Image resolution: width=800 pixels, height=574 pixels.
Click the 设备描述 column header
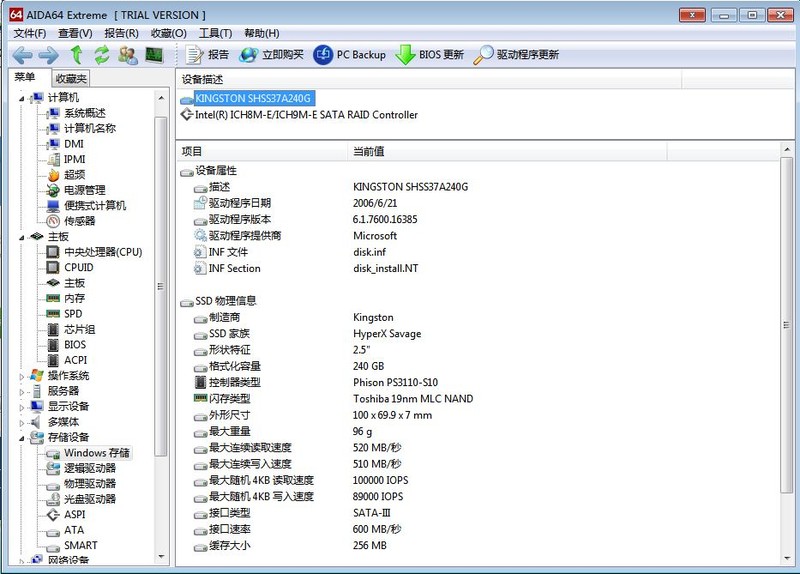pos(429,80)
